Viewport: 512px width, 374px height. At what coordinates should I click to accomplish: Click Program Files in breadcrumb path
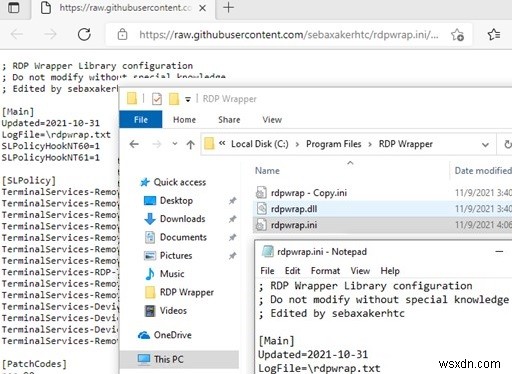tap(334, 144)
